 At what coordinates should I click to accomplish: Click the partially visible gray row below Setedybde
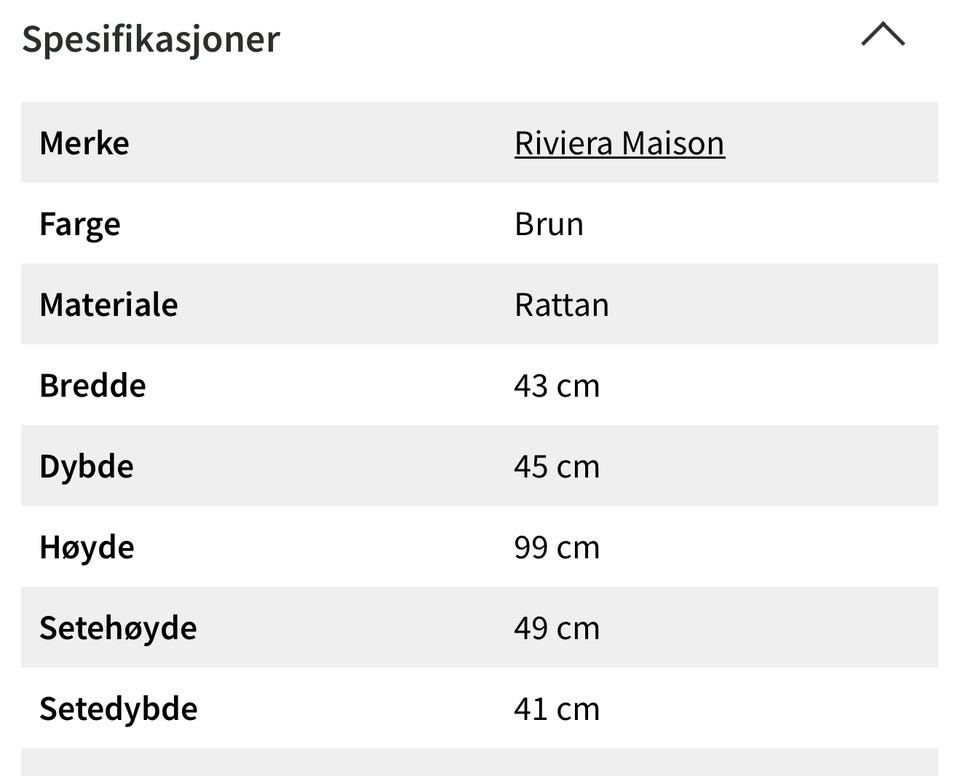(x=479, y=763)
